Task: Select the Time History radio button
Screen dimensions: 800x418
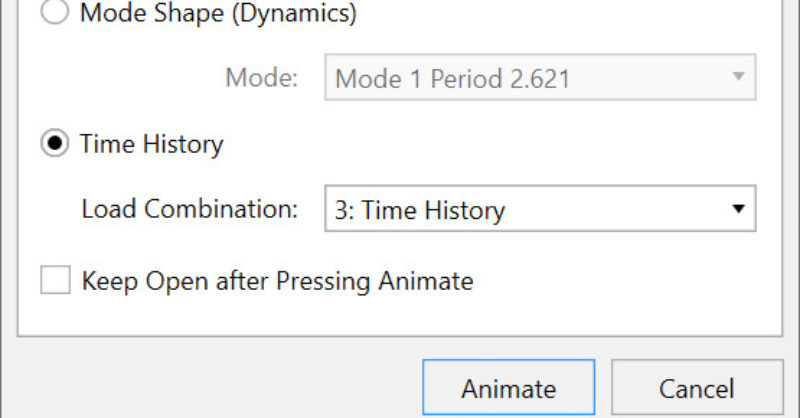Action: pos(53,144)
